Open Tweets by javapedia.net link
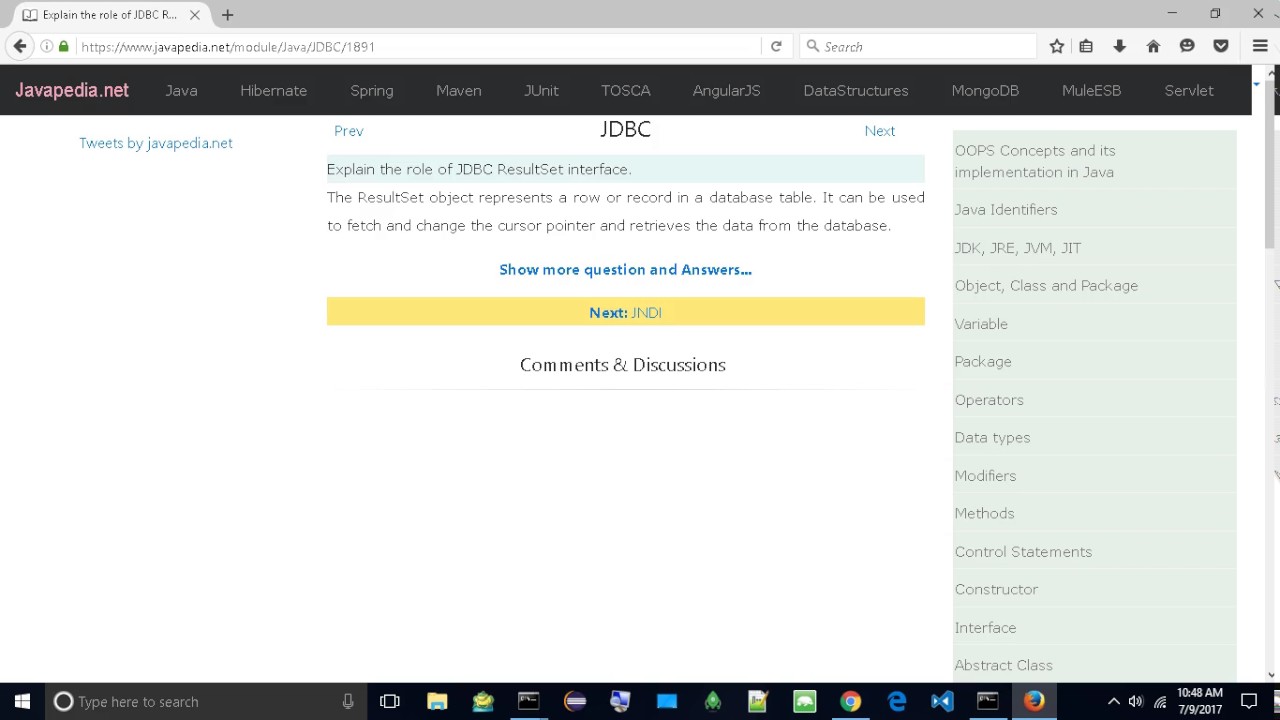The image size is (1280, 720). (156, 143)
